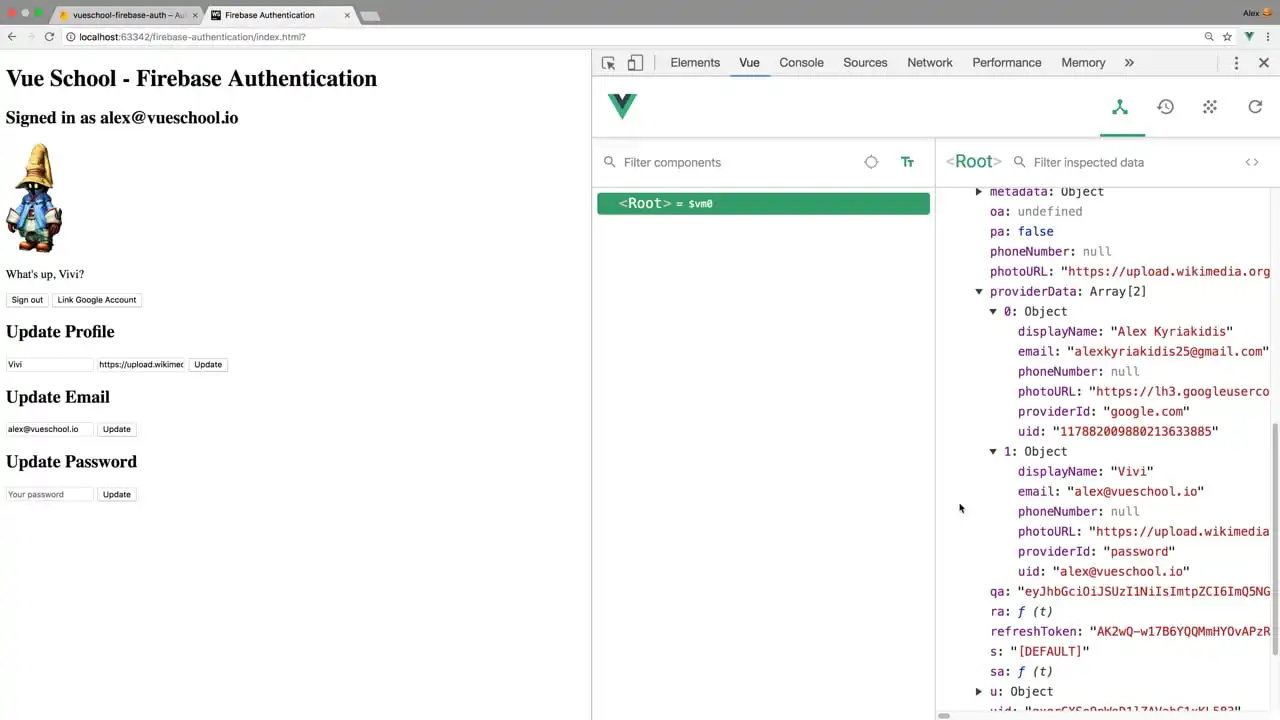The height and width of the screenshot is (720, 1280).
Task: Switch to the Console tab
Action: 801,62
